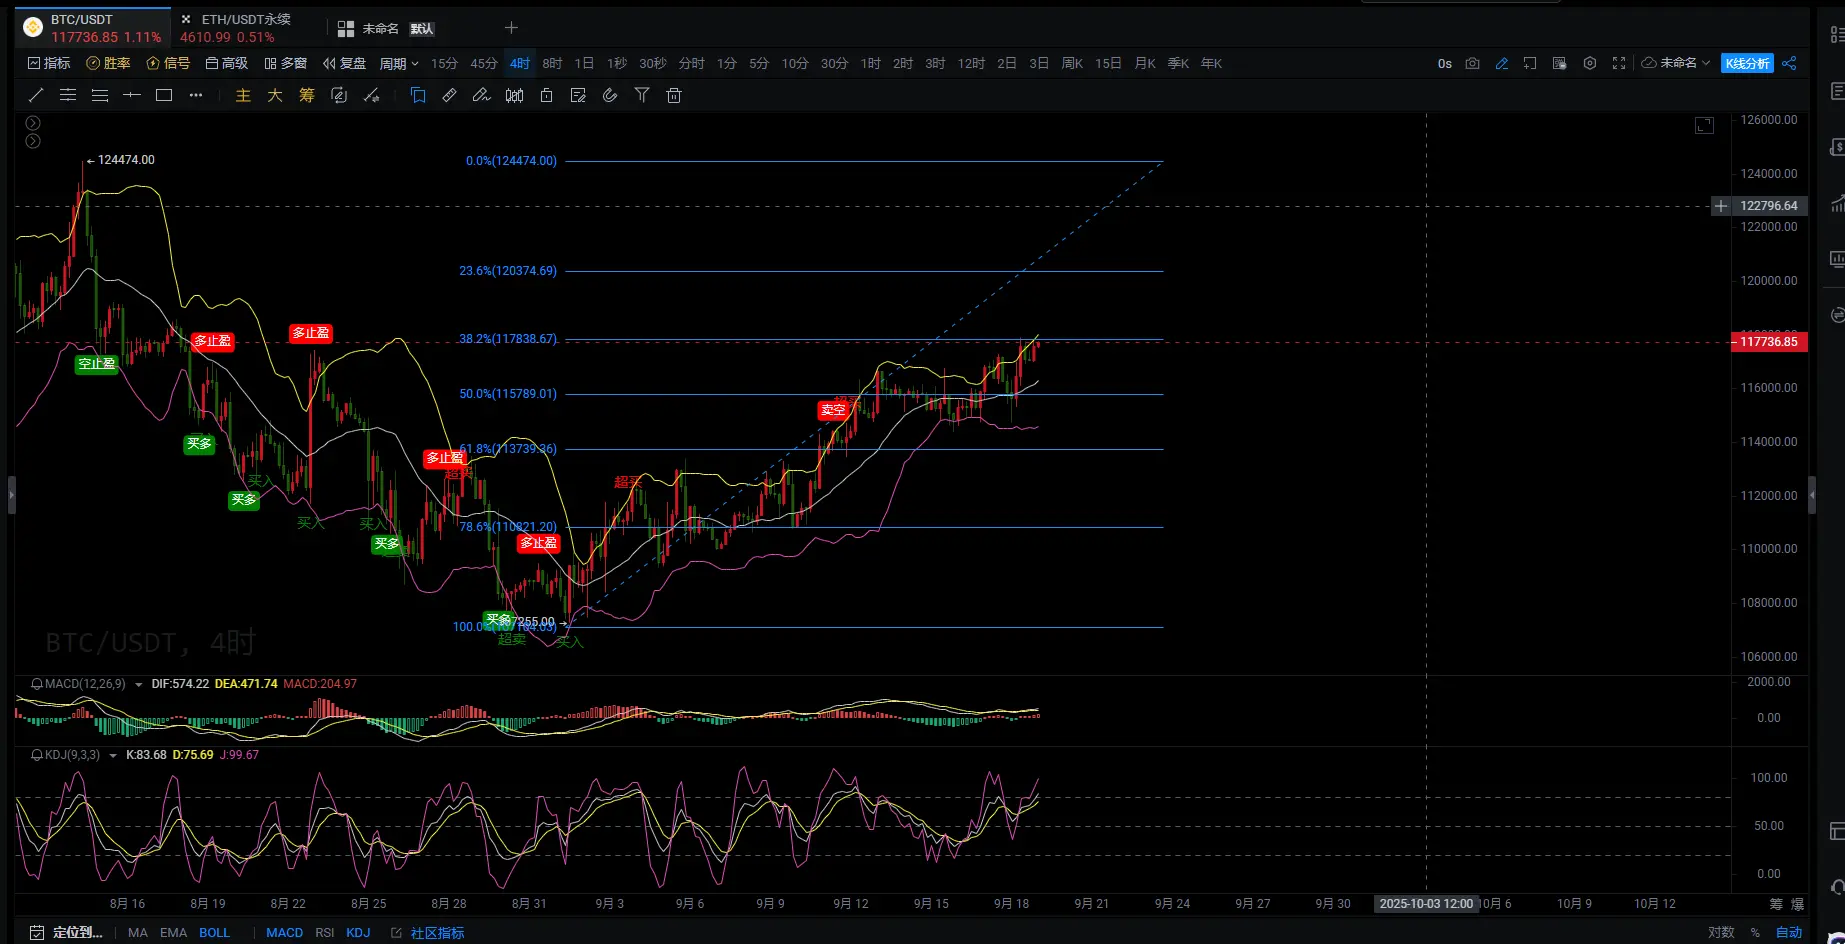Open chart settings hexagon gear icon
The height and width of the screenshot is (944, 1845).
[x=1590, y=63]
